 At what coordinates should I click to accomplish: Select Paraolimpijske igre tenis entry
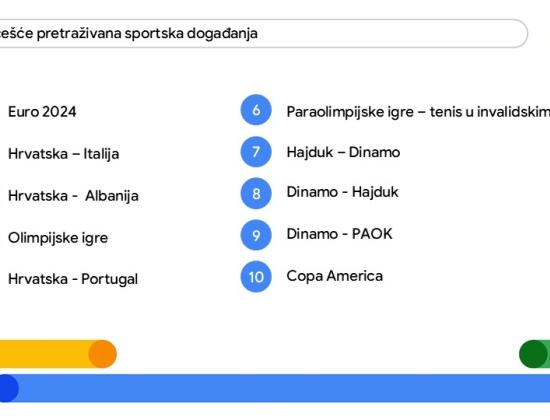(x=418, y=112)
